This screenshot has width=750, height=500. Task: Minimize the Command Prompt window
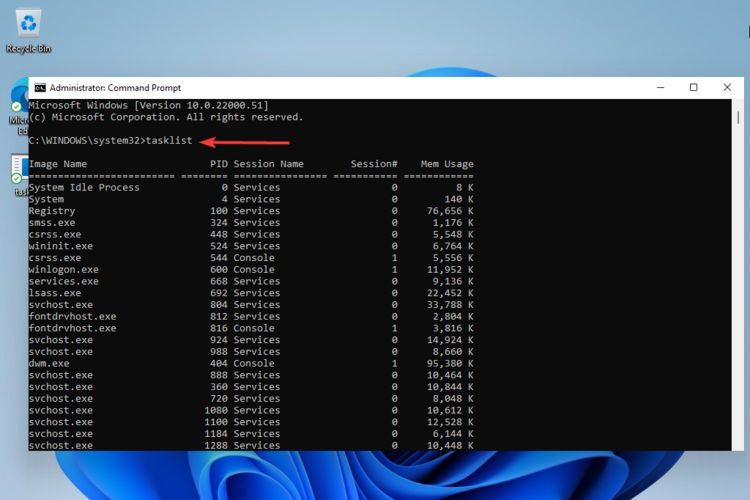[x=661, y=88]
